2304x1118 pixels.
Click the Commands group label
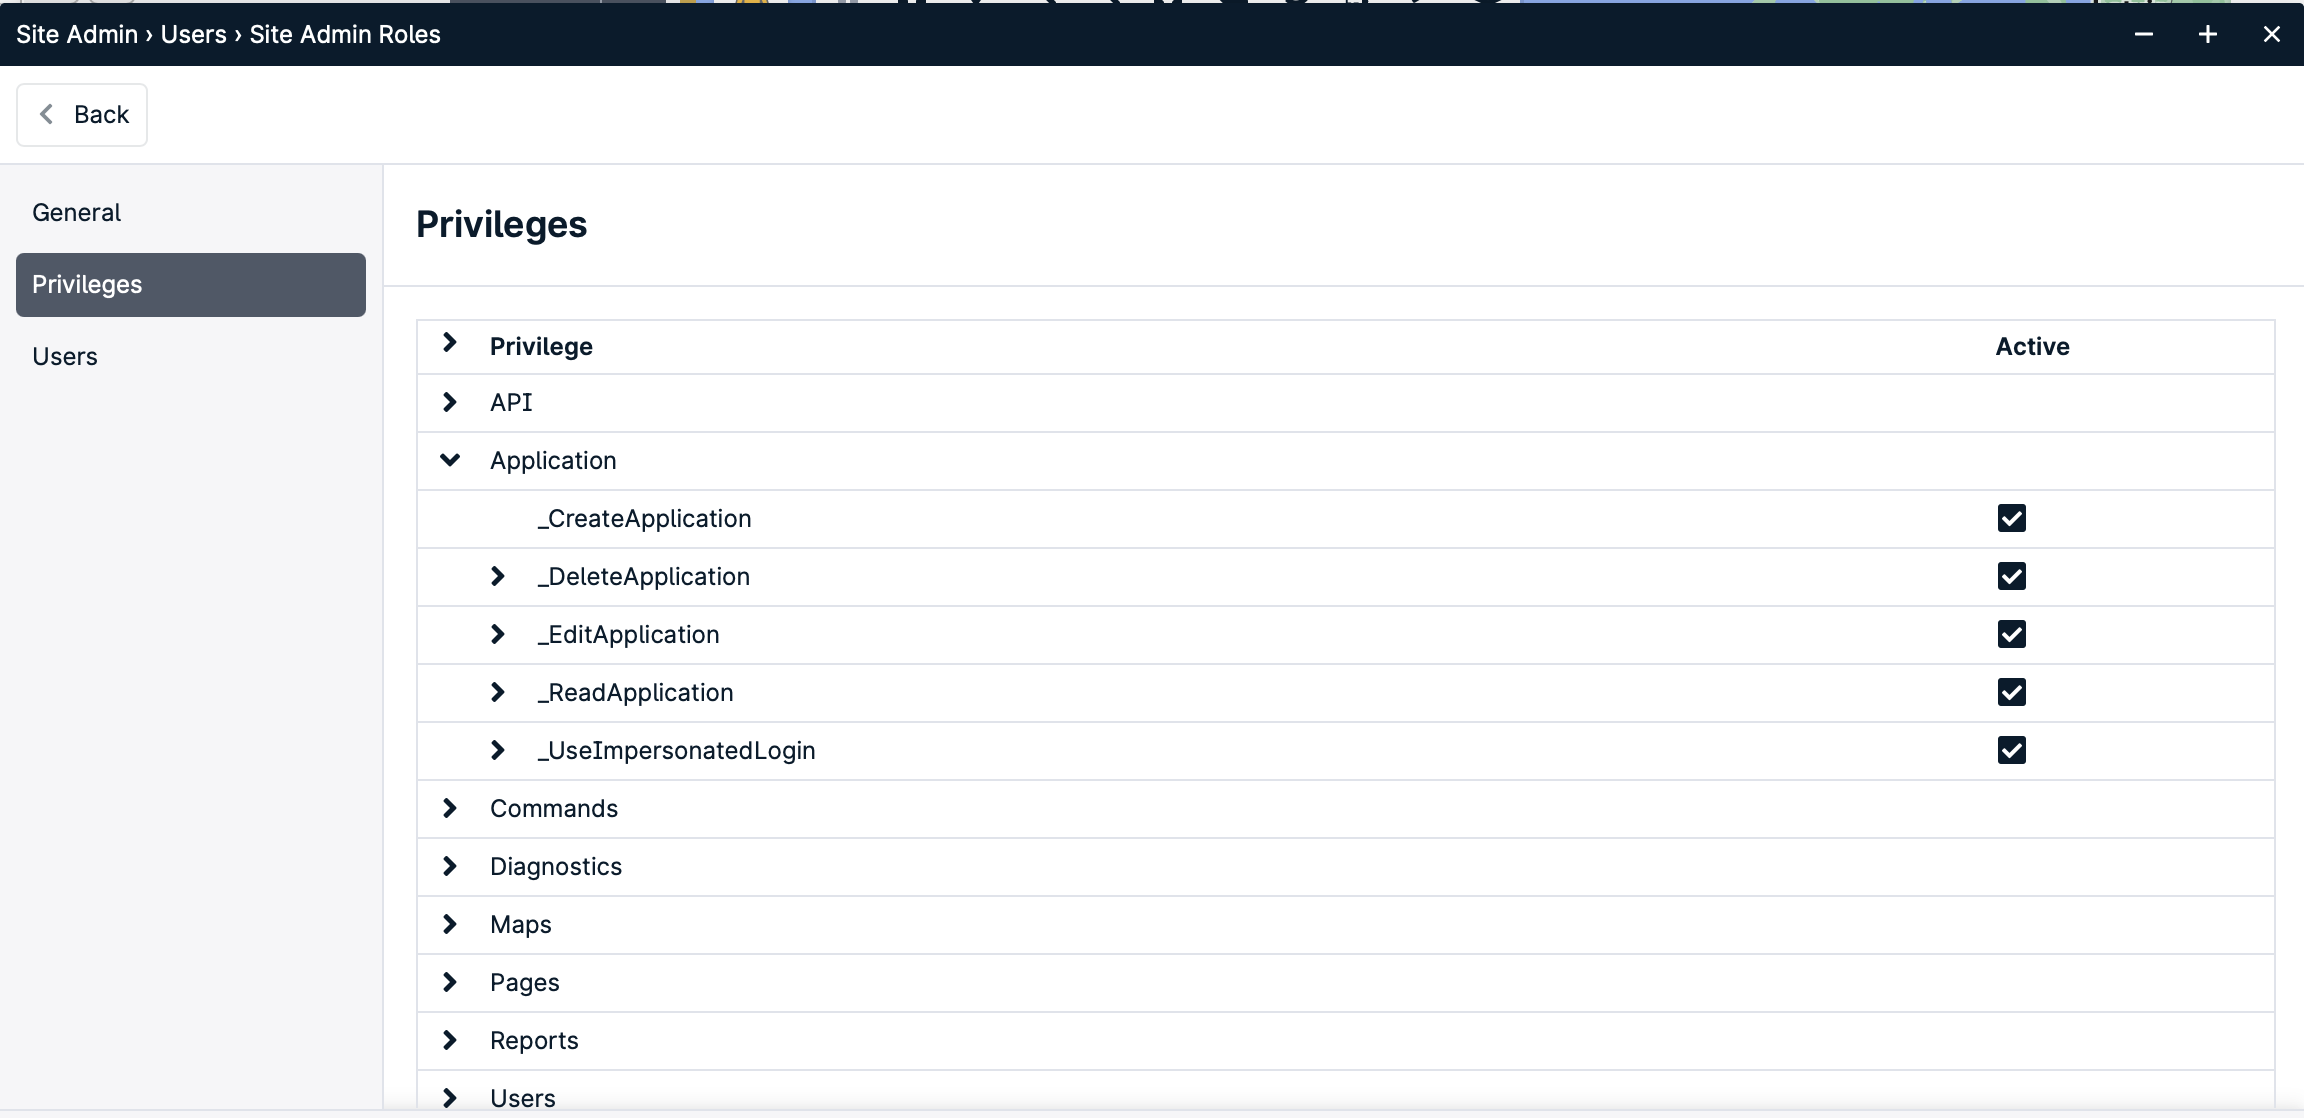(554, 808)
